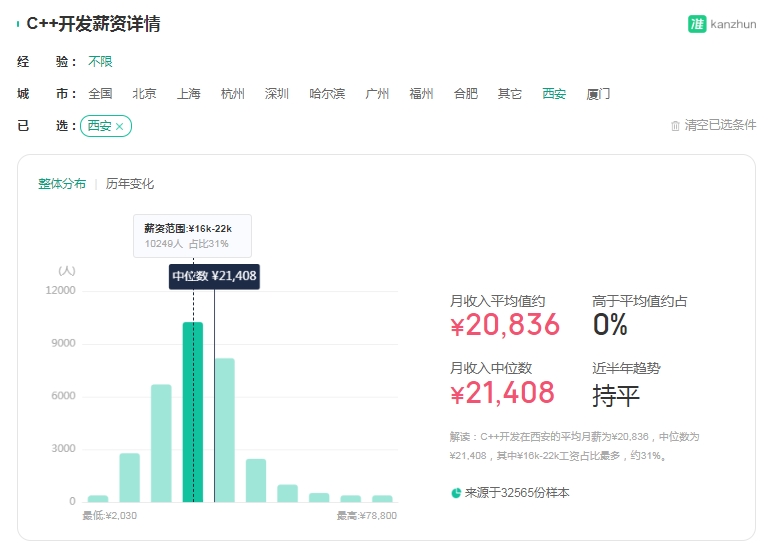Choose 广州 city filter
776x557 pixels.
click(x=377, y=94)
